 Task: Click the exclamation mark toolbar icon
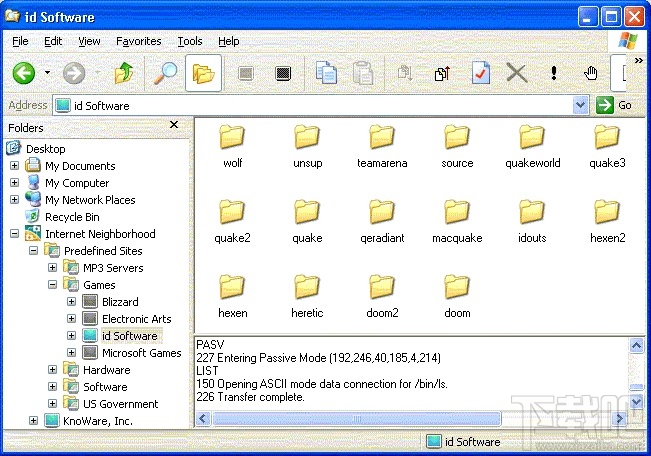point(554,73)
